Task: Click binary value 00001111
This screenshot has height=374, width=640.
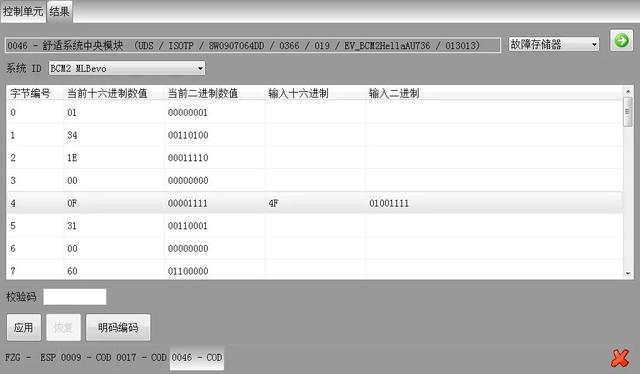Action: click(188, 203)
